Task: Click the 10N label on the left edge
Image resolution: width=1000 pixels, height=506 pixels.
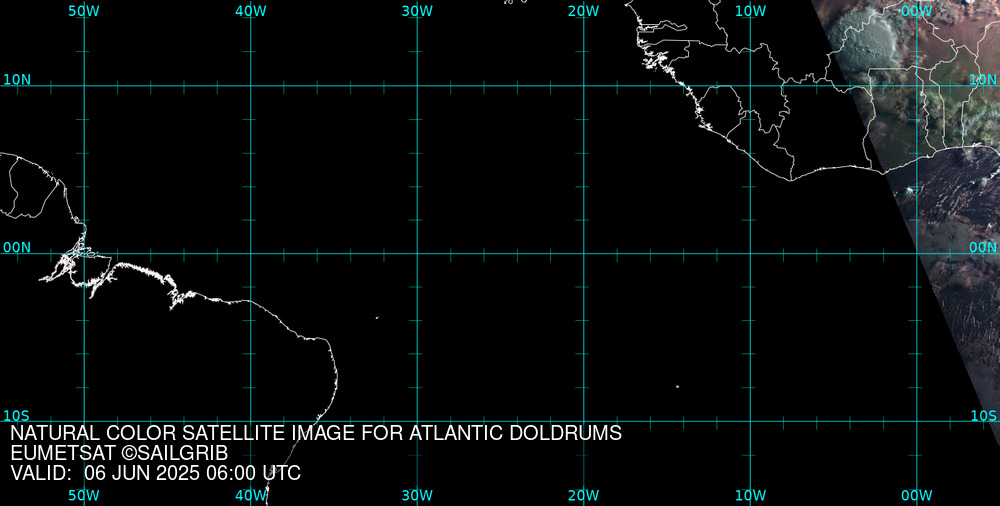Action: coord(17,80)
